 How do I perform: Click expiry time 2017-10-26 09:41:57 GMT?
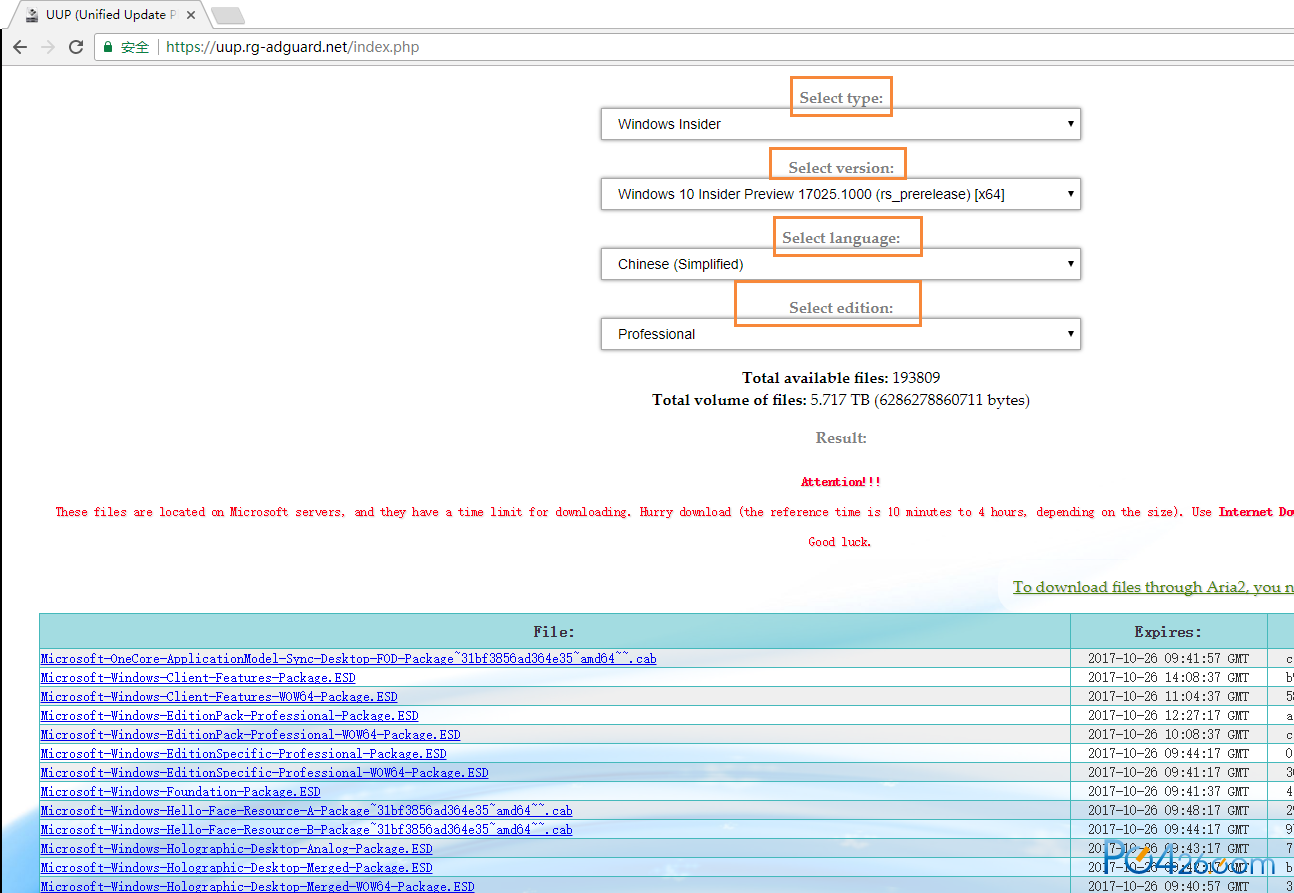(x=1168, y=659)
